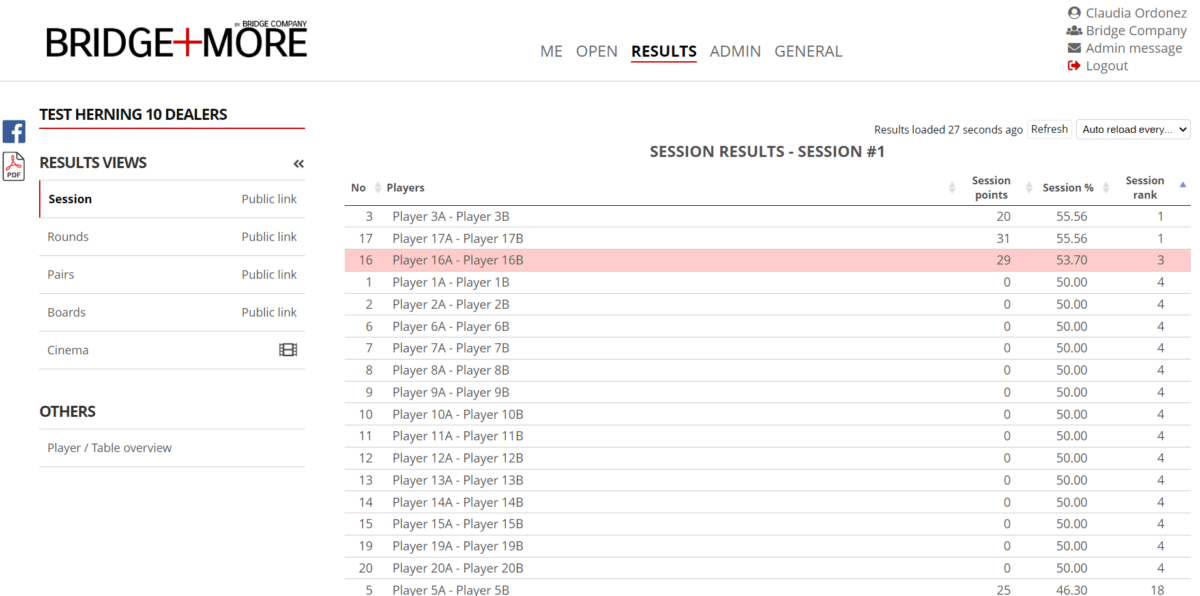Open the Public link for Rounds
Screen dimensions: 1200x596
(x=269, y=237)
